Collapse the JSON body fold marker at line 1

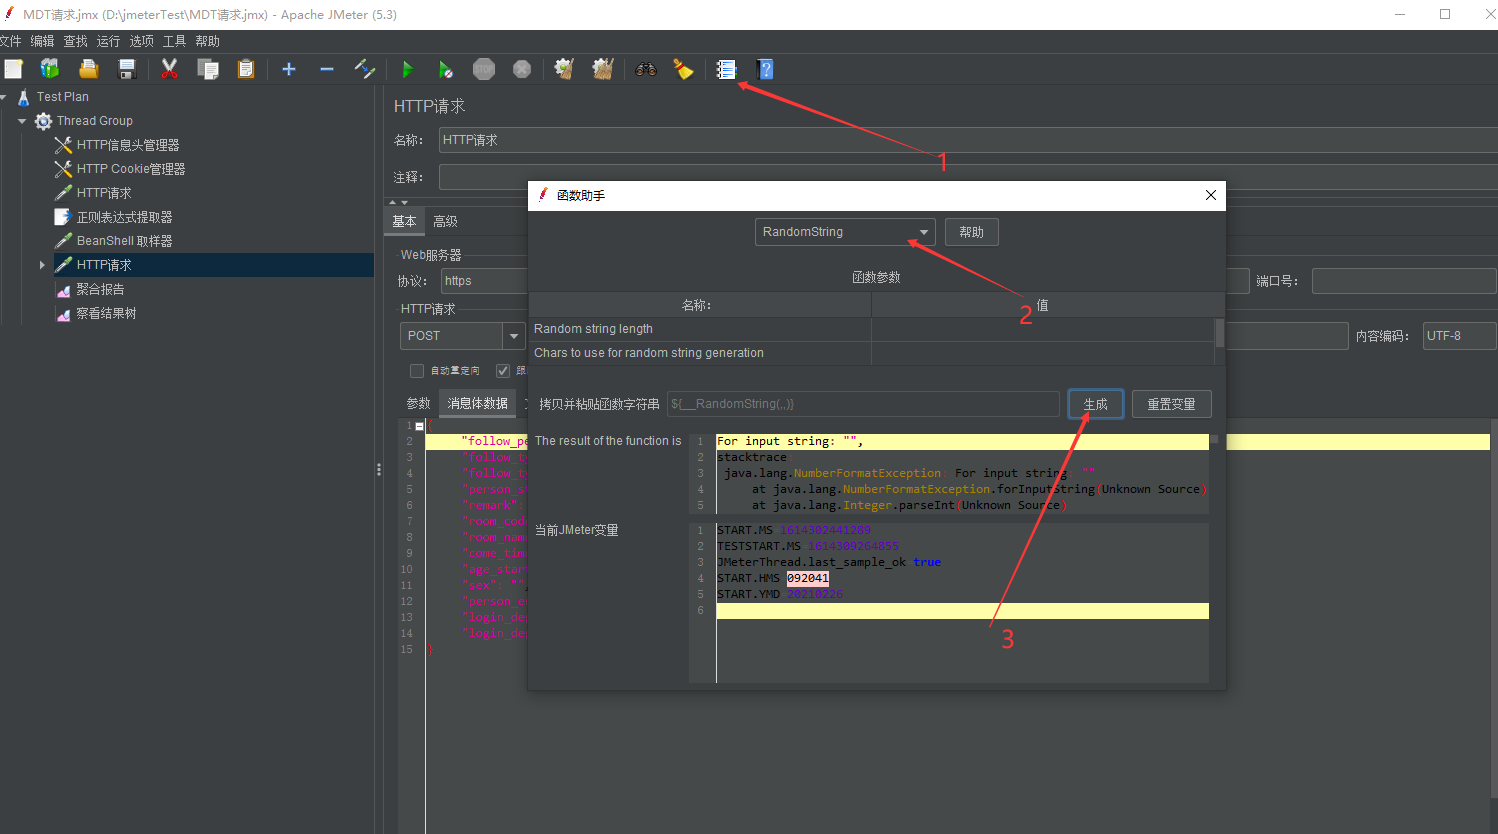(x=419, y=426)
